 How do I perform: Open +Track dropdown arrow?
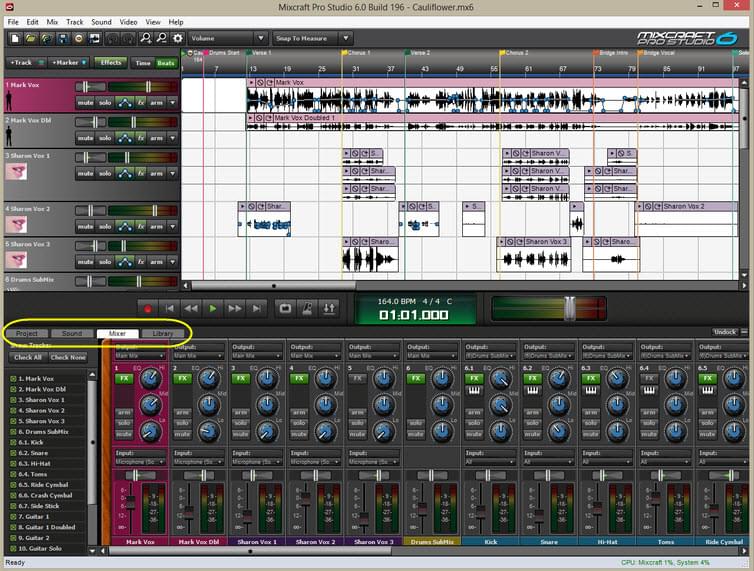coord(41,63)
